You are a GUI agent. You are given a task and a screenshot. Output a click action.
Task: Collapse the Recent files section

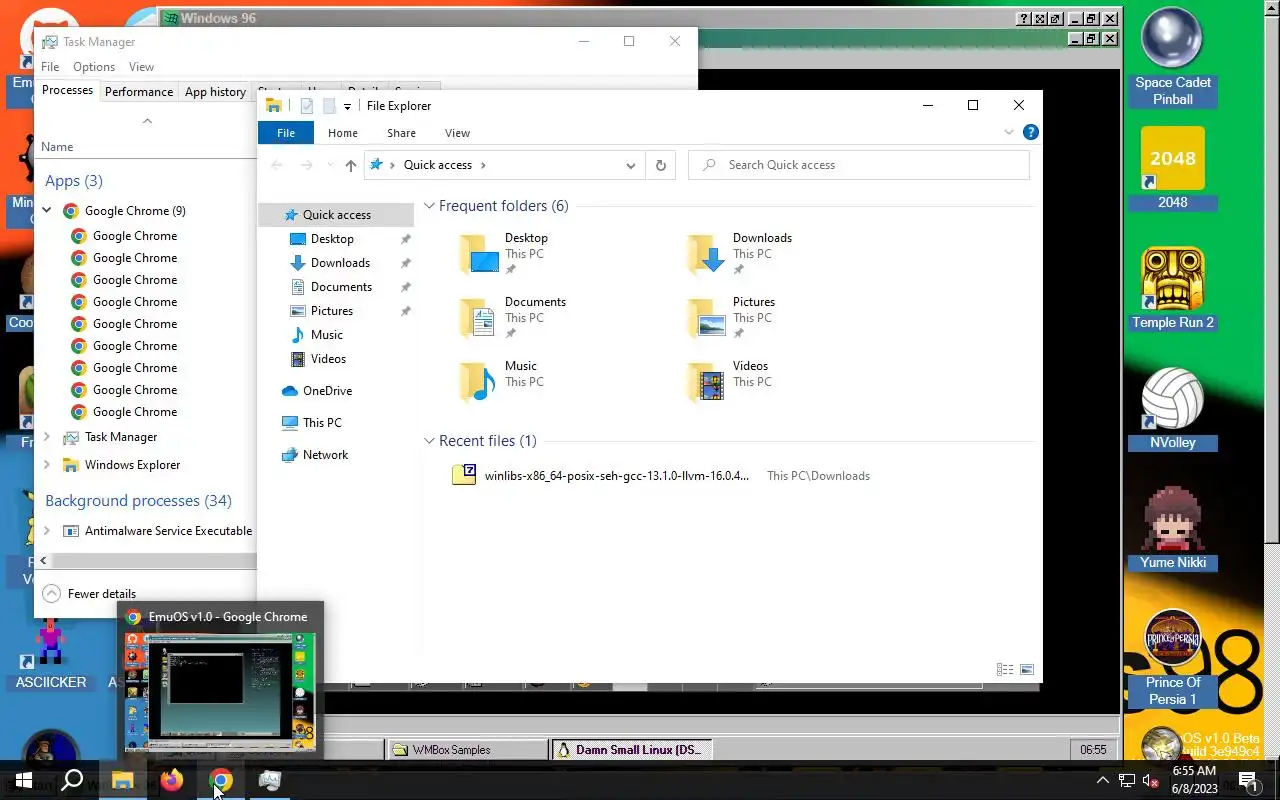pyautogui.click(x=429, y=441)
